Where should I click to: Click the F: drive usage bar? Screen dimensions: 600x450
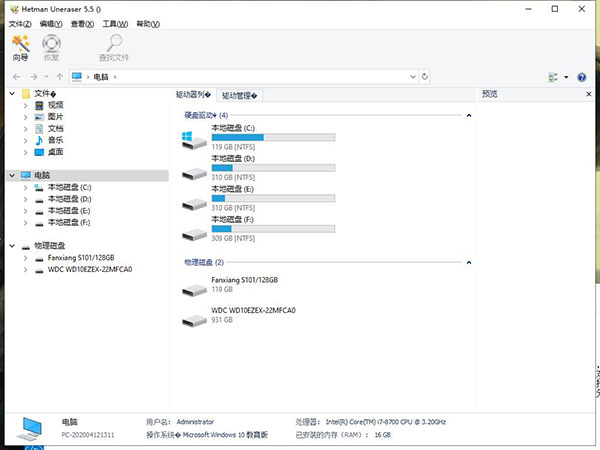pyautogui.click(x=273, y=229)
